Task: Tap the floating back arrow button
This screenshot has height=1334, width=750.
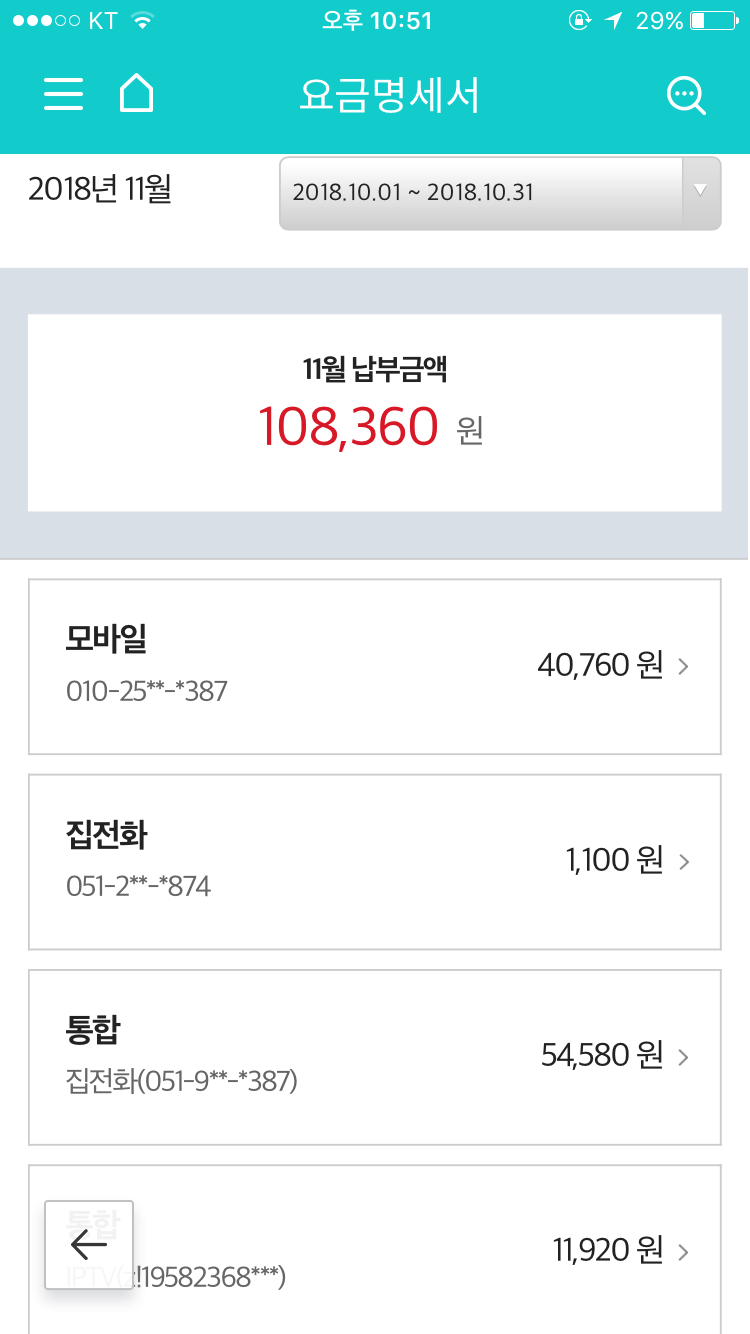Action: (x=89, y=1245)
